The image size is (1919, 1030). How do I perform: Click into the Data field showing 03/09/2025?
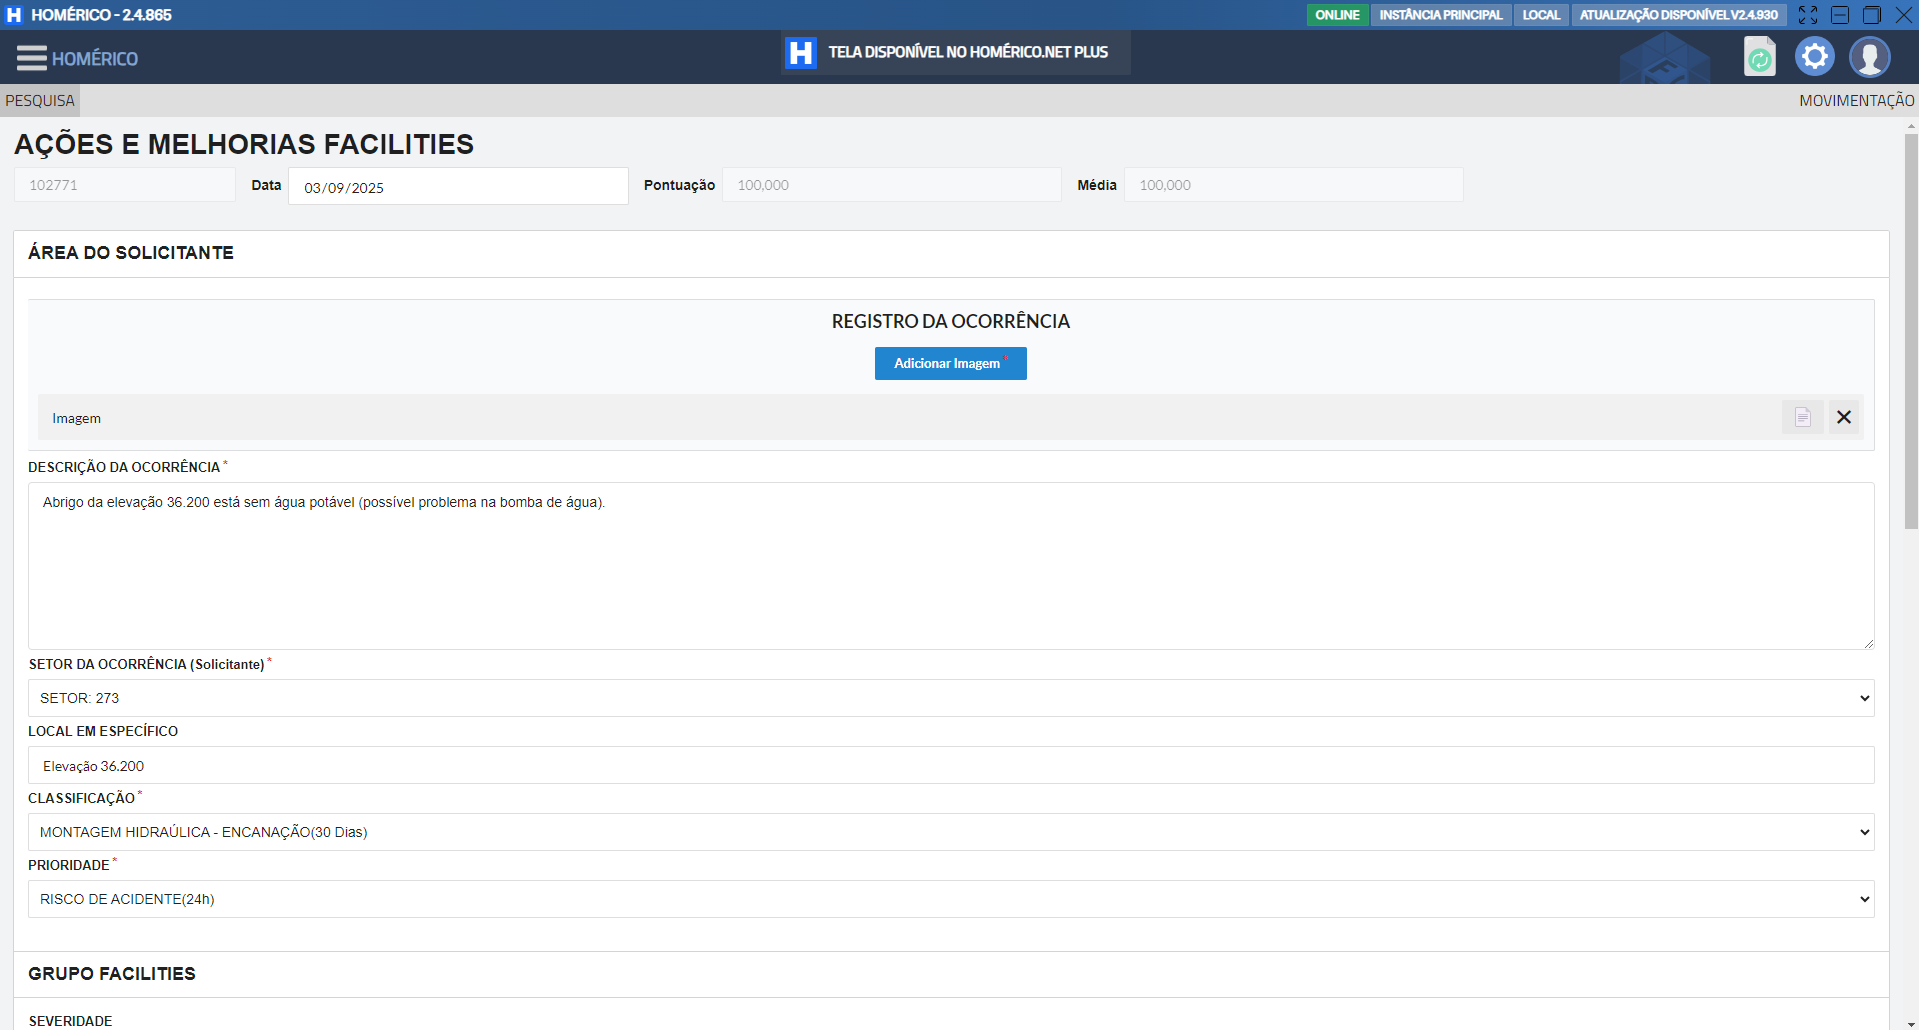click(x=458, y=187)
